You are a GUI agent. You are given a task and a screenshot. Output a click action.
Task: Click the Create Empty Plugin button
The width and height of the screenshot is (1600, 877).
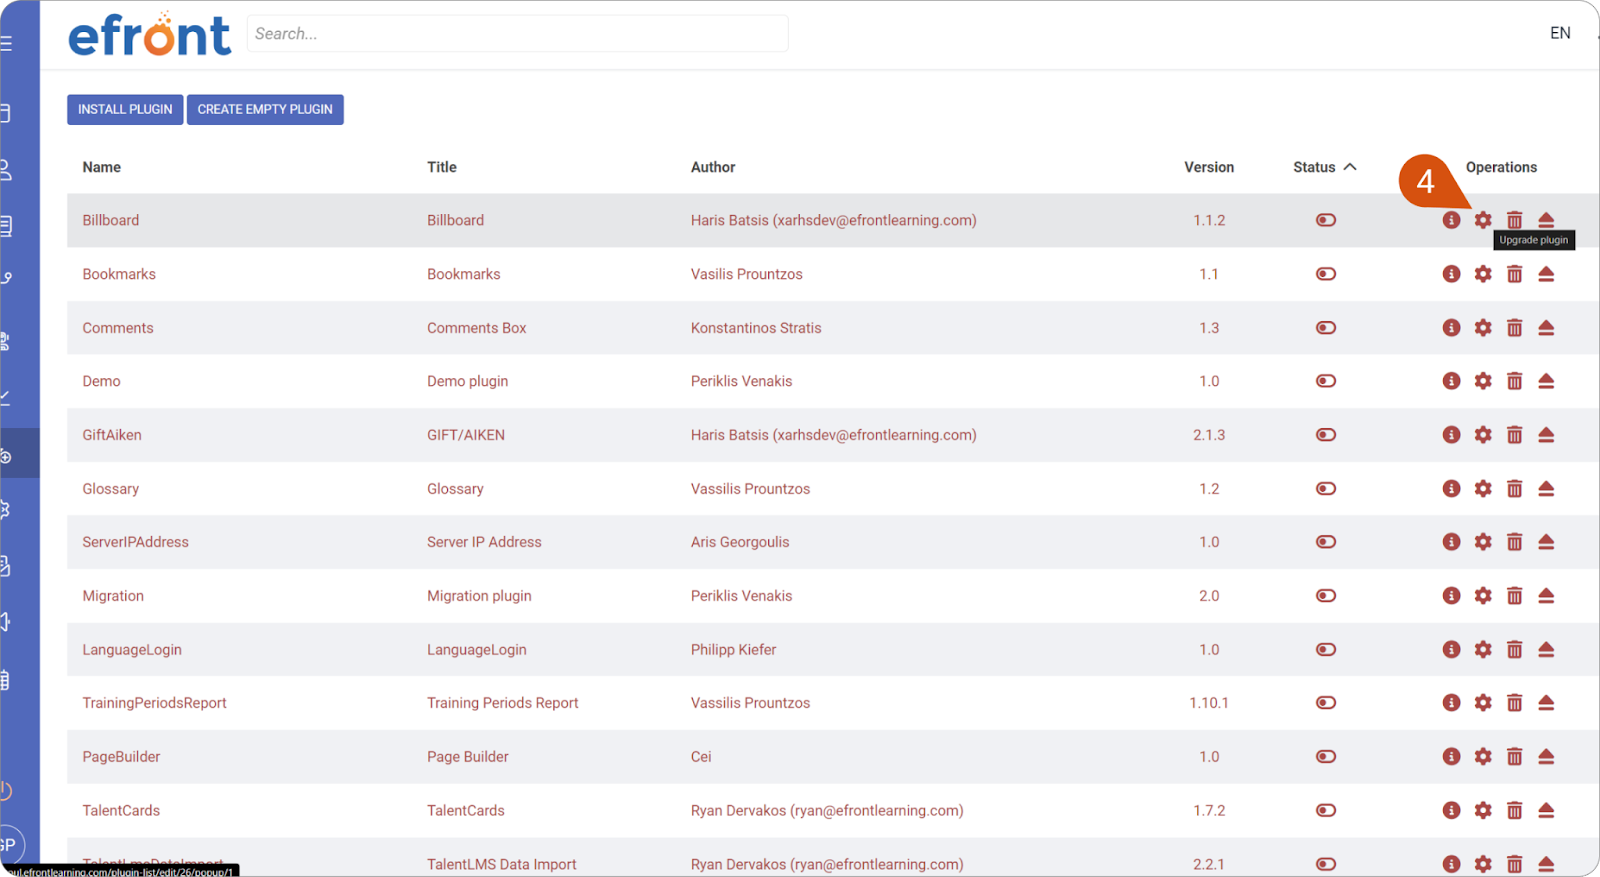click(265, 109)
